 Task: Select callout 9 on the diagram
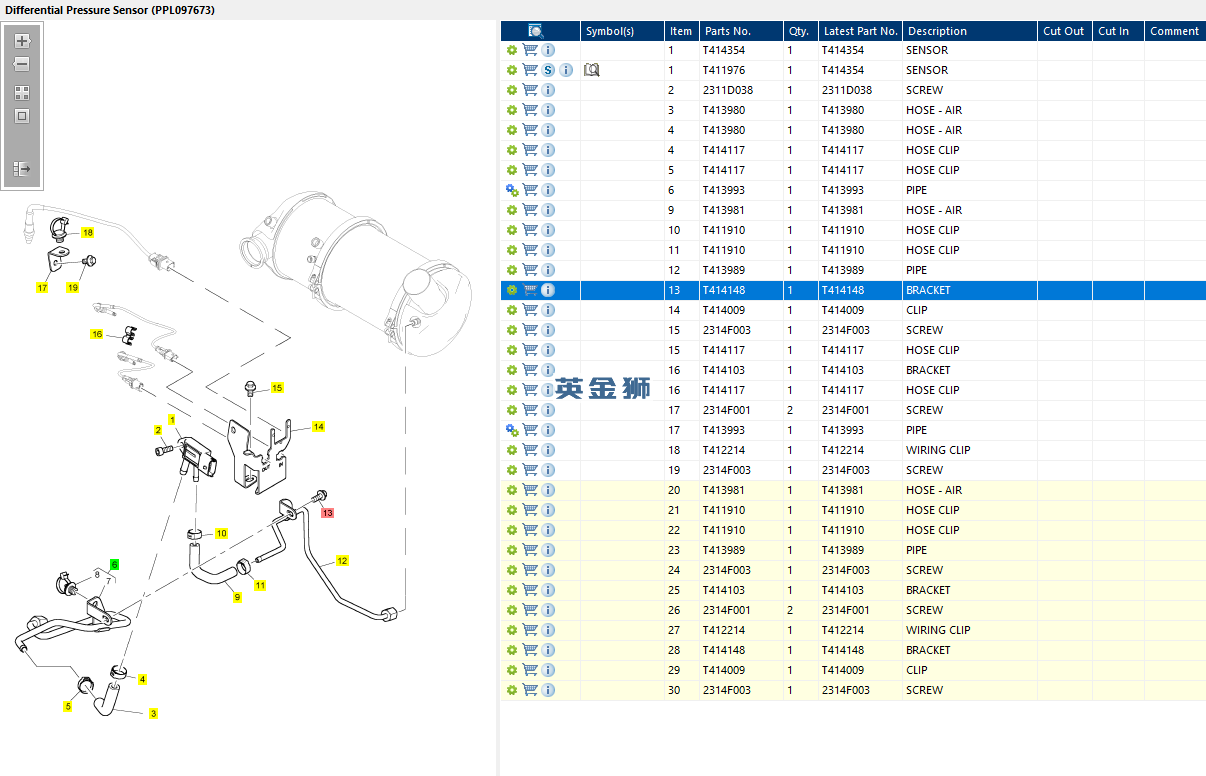click(x=237, y=598)
